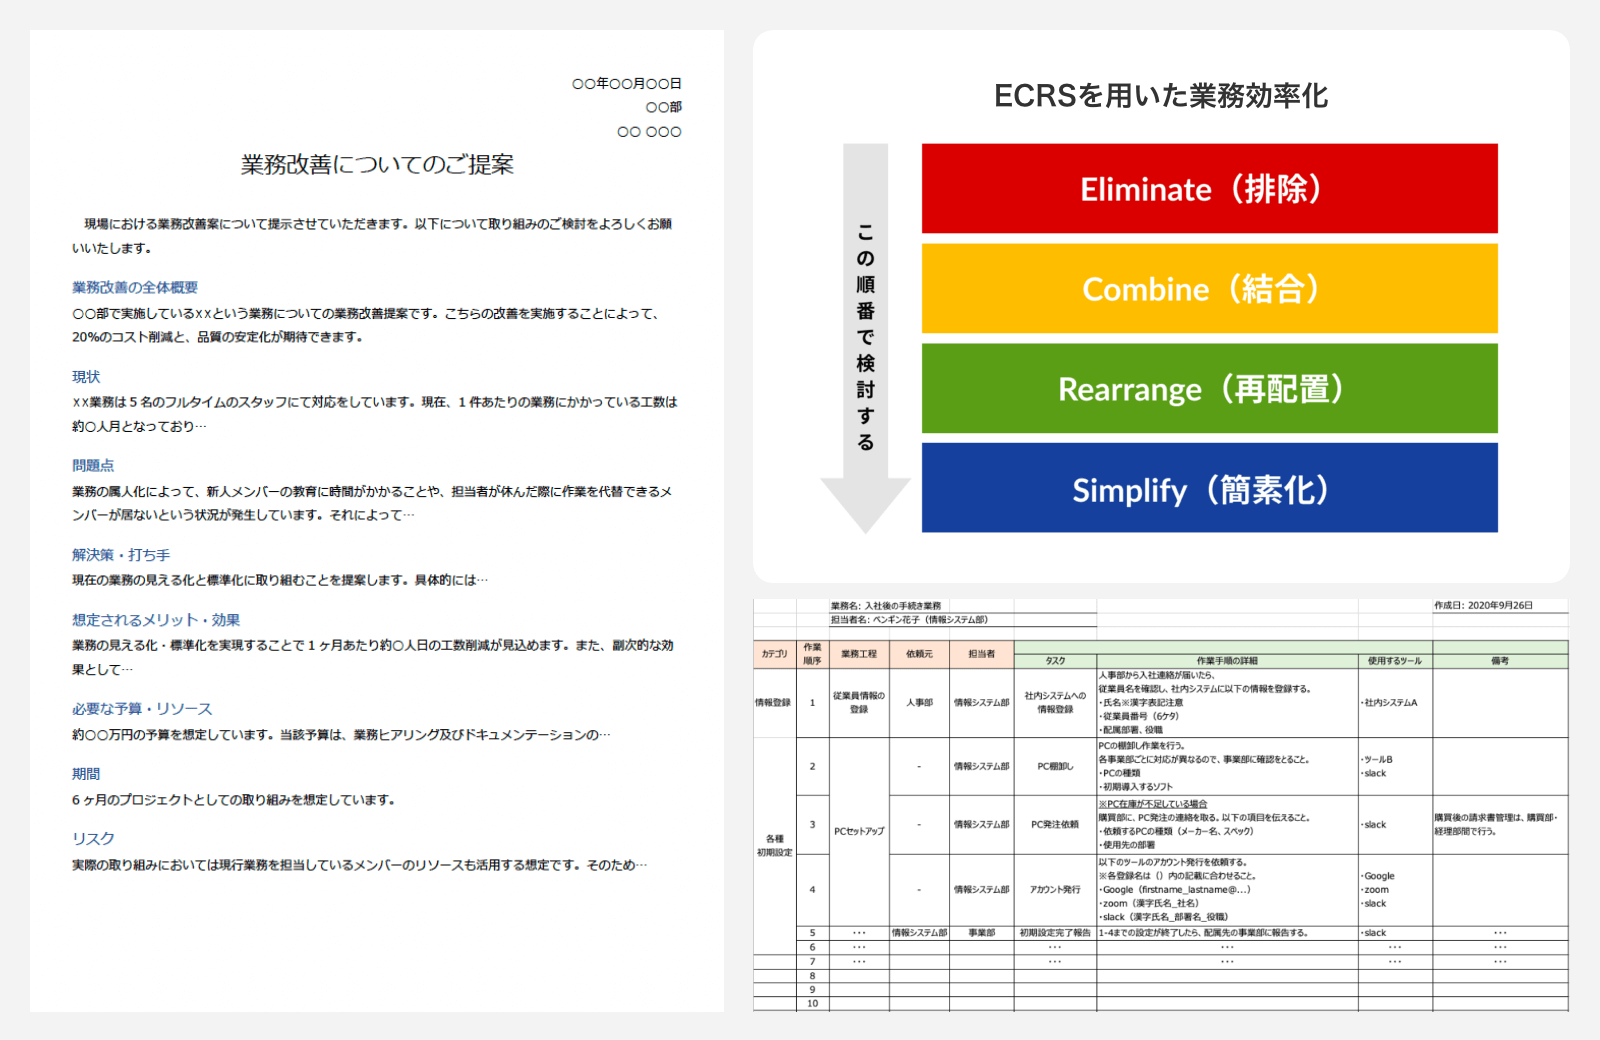Image resolution: width=1600 pixels, height=1040 pixels.
Task: Click the document title 業務改善についてのご提案
Action: pyautogui.click(x=377, y=165)
